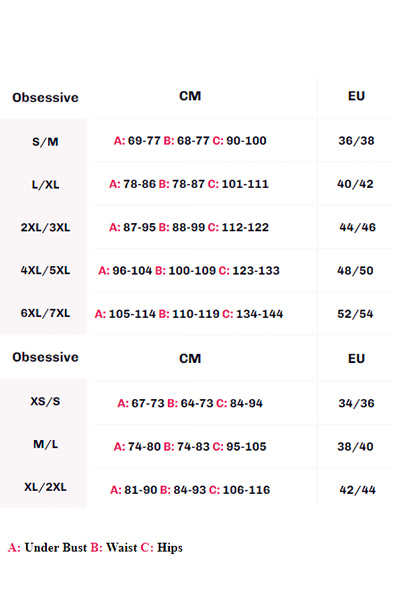Click the 2XL/3XL size label

45,227
